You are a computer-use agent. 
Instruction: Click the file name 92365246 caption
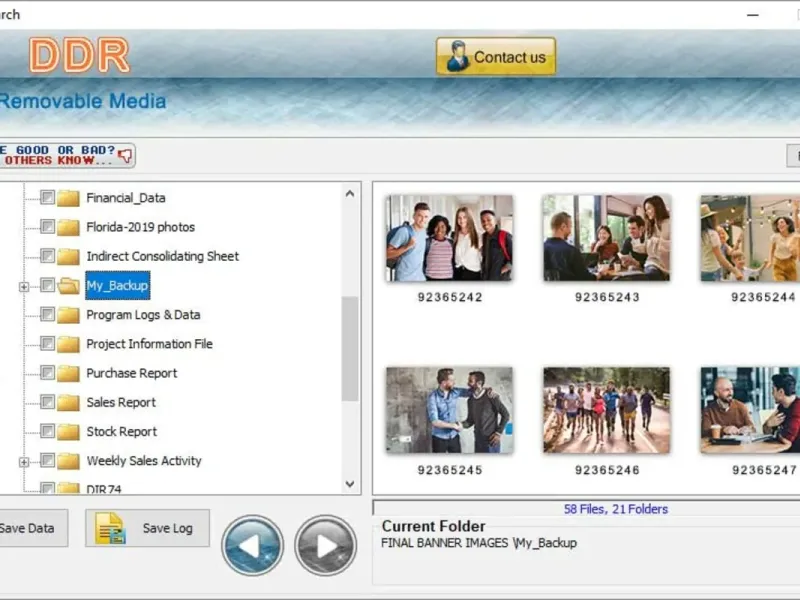[x=607, y=470]
